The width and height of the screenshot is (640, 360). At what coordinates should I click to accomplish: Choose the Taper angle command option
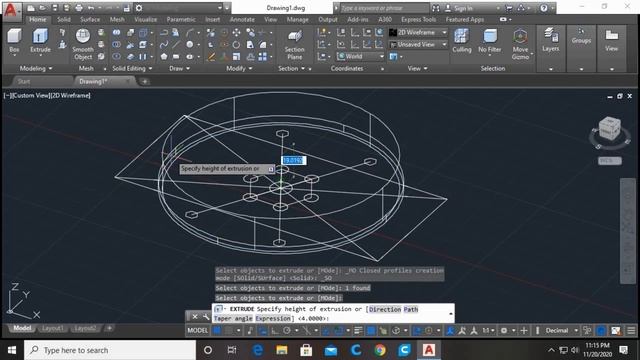coord(234,318)
